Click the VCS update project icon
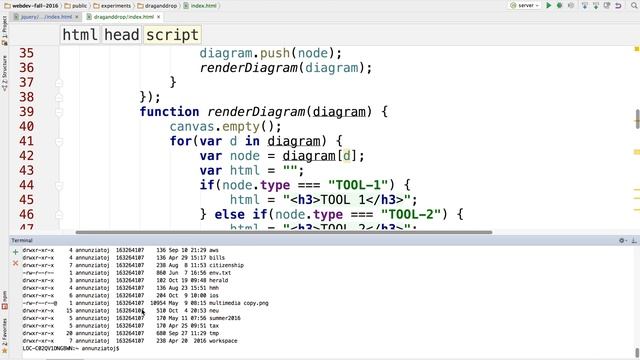This screenshot has height=360, width=640. tap(584, 5)
